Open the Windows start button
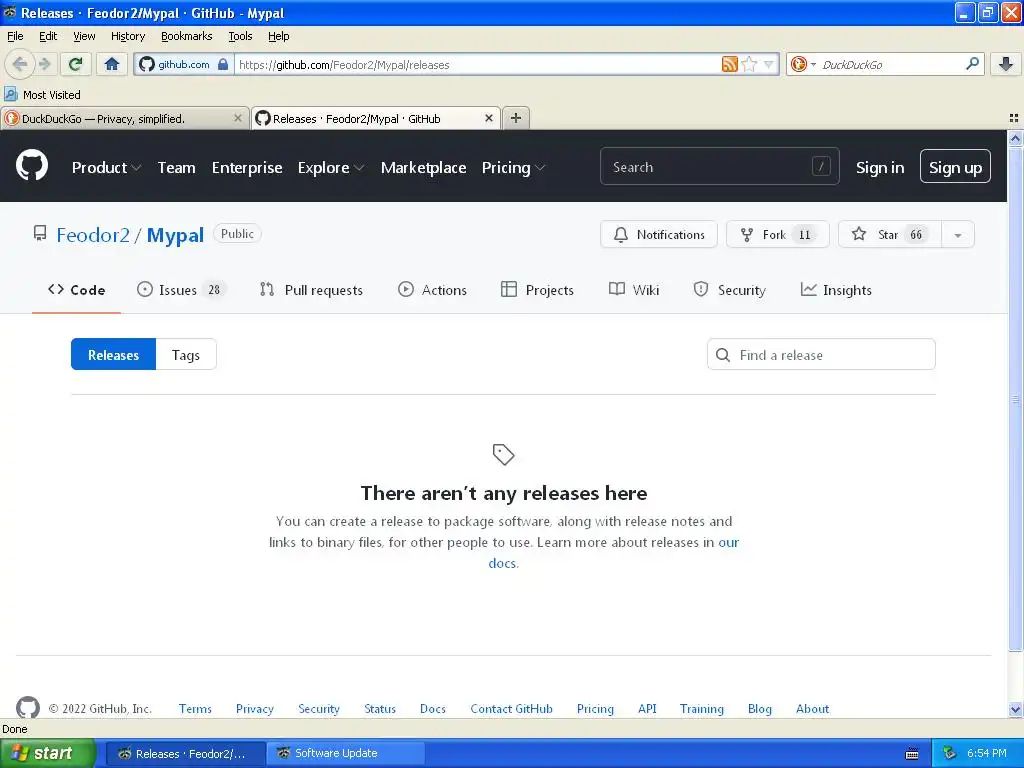Viewport: 1024px width, 768px height. [47, 753]
